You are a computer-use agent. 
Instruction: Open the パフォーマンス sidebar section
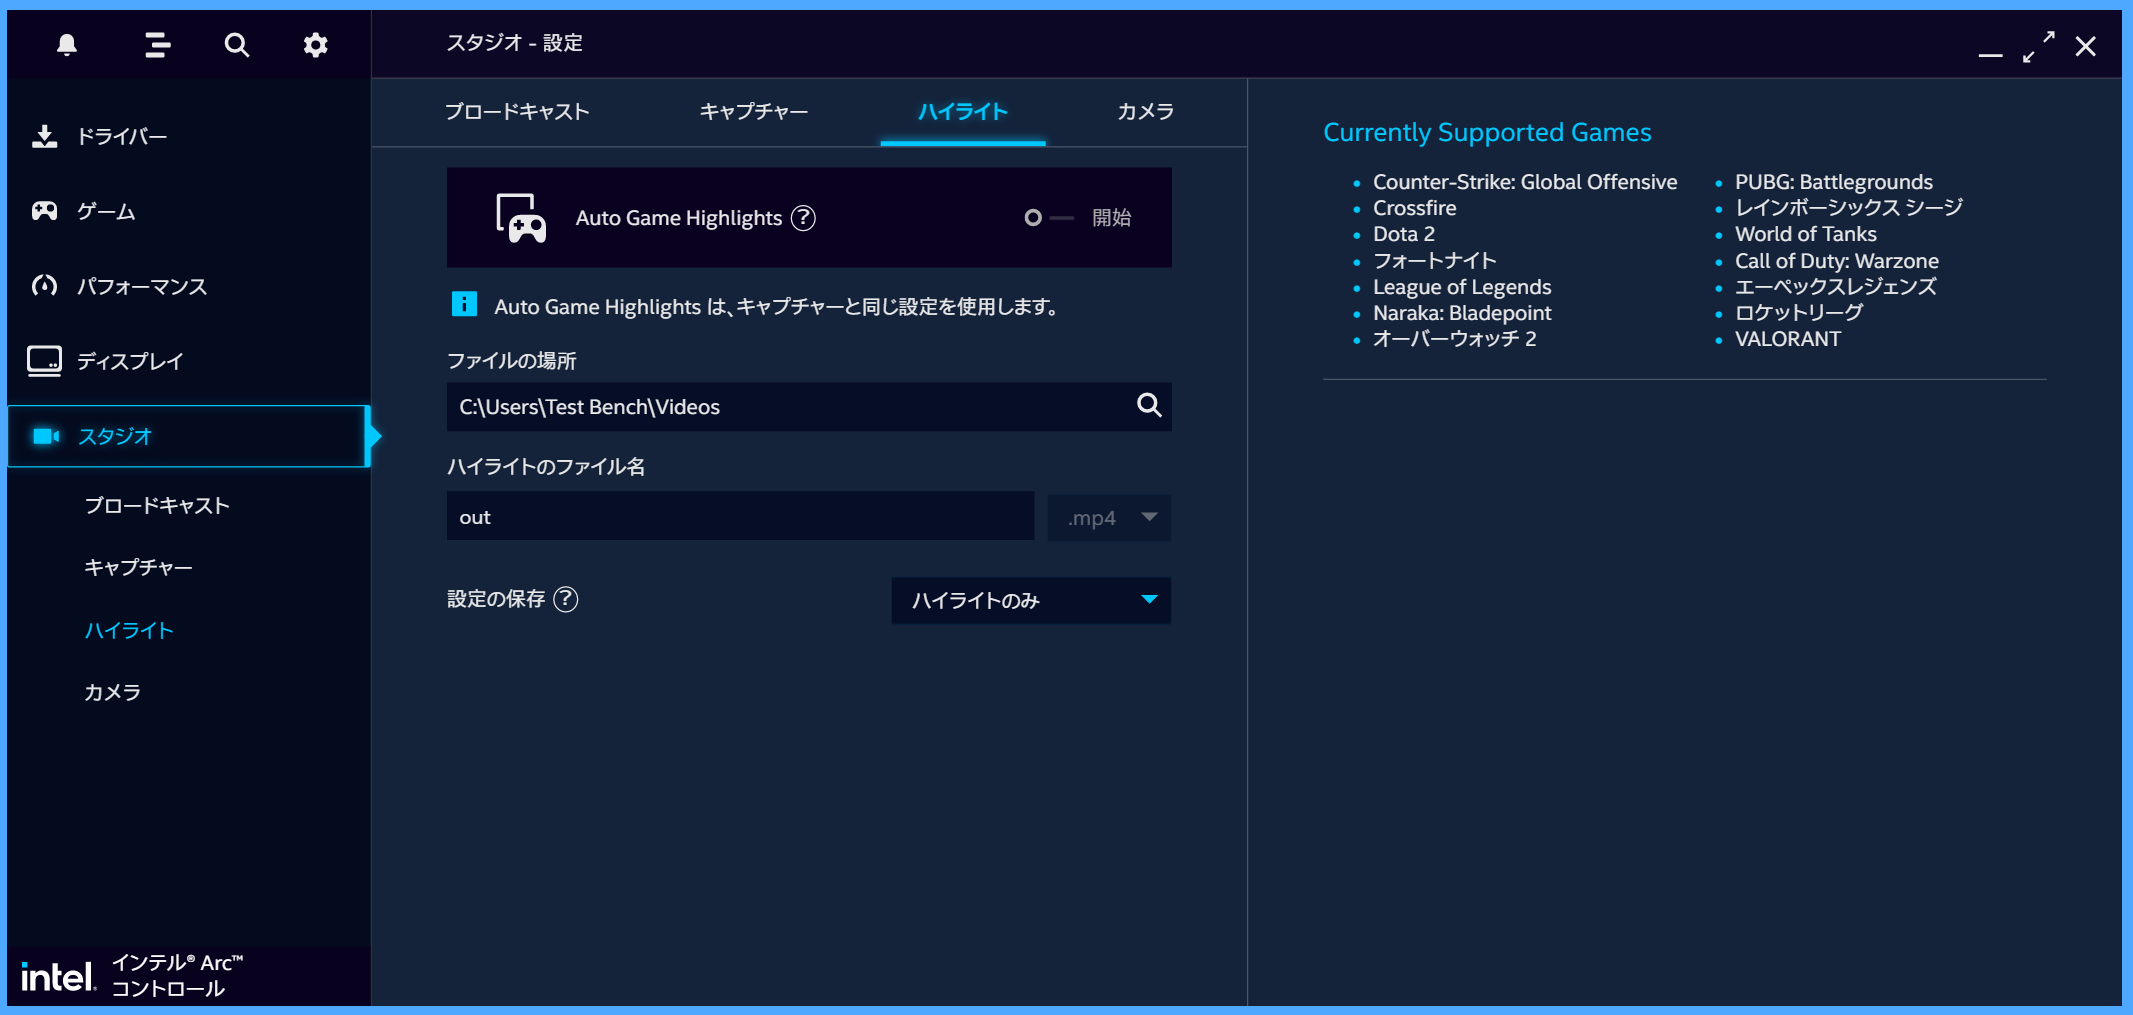click(x=188, y=286)
